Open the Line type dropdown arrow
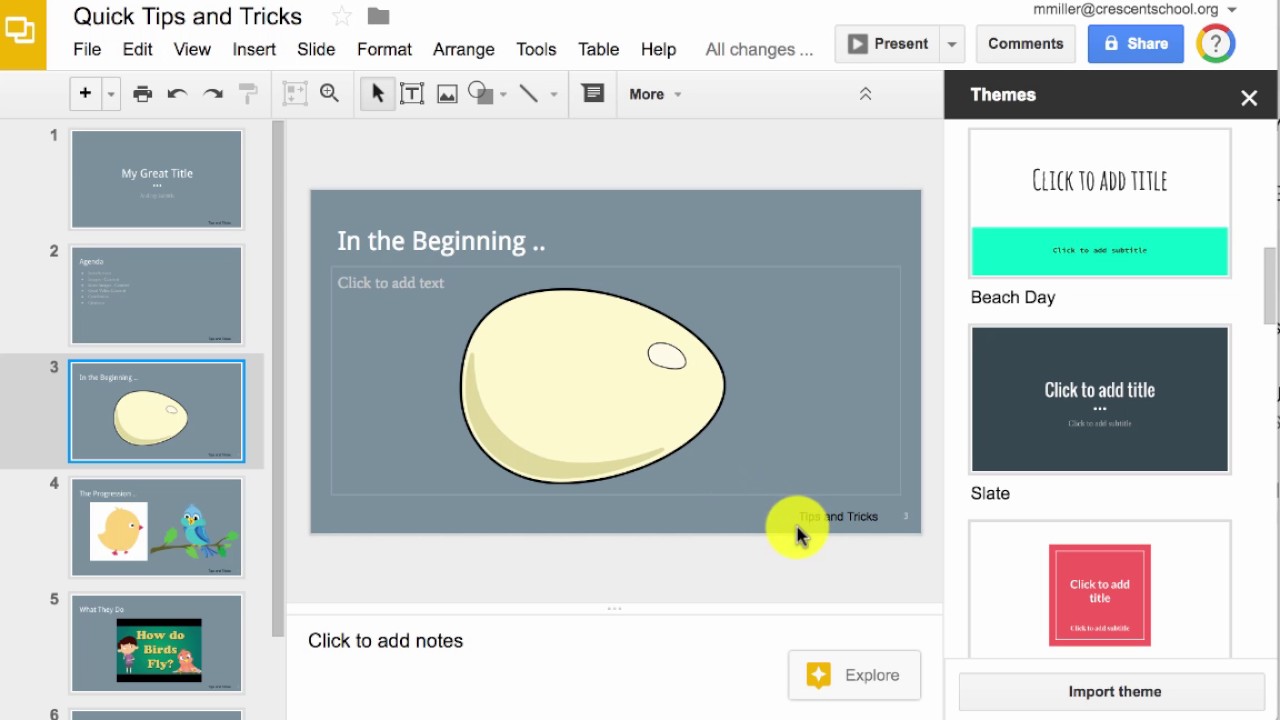Image resolution: width=1280 pixels, height=720 pixels. [x=553, y=95]
